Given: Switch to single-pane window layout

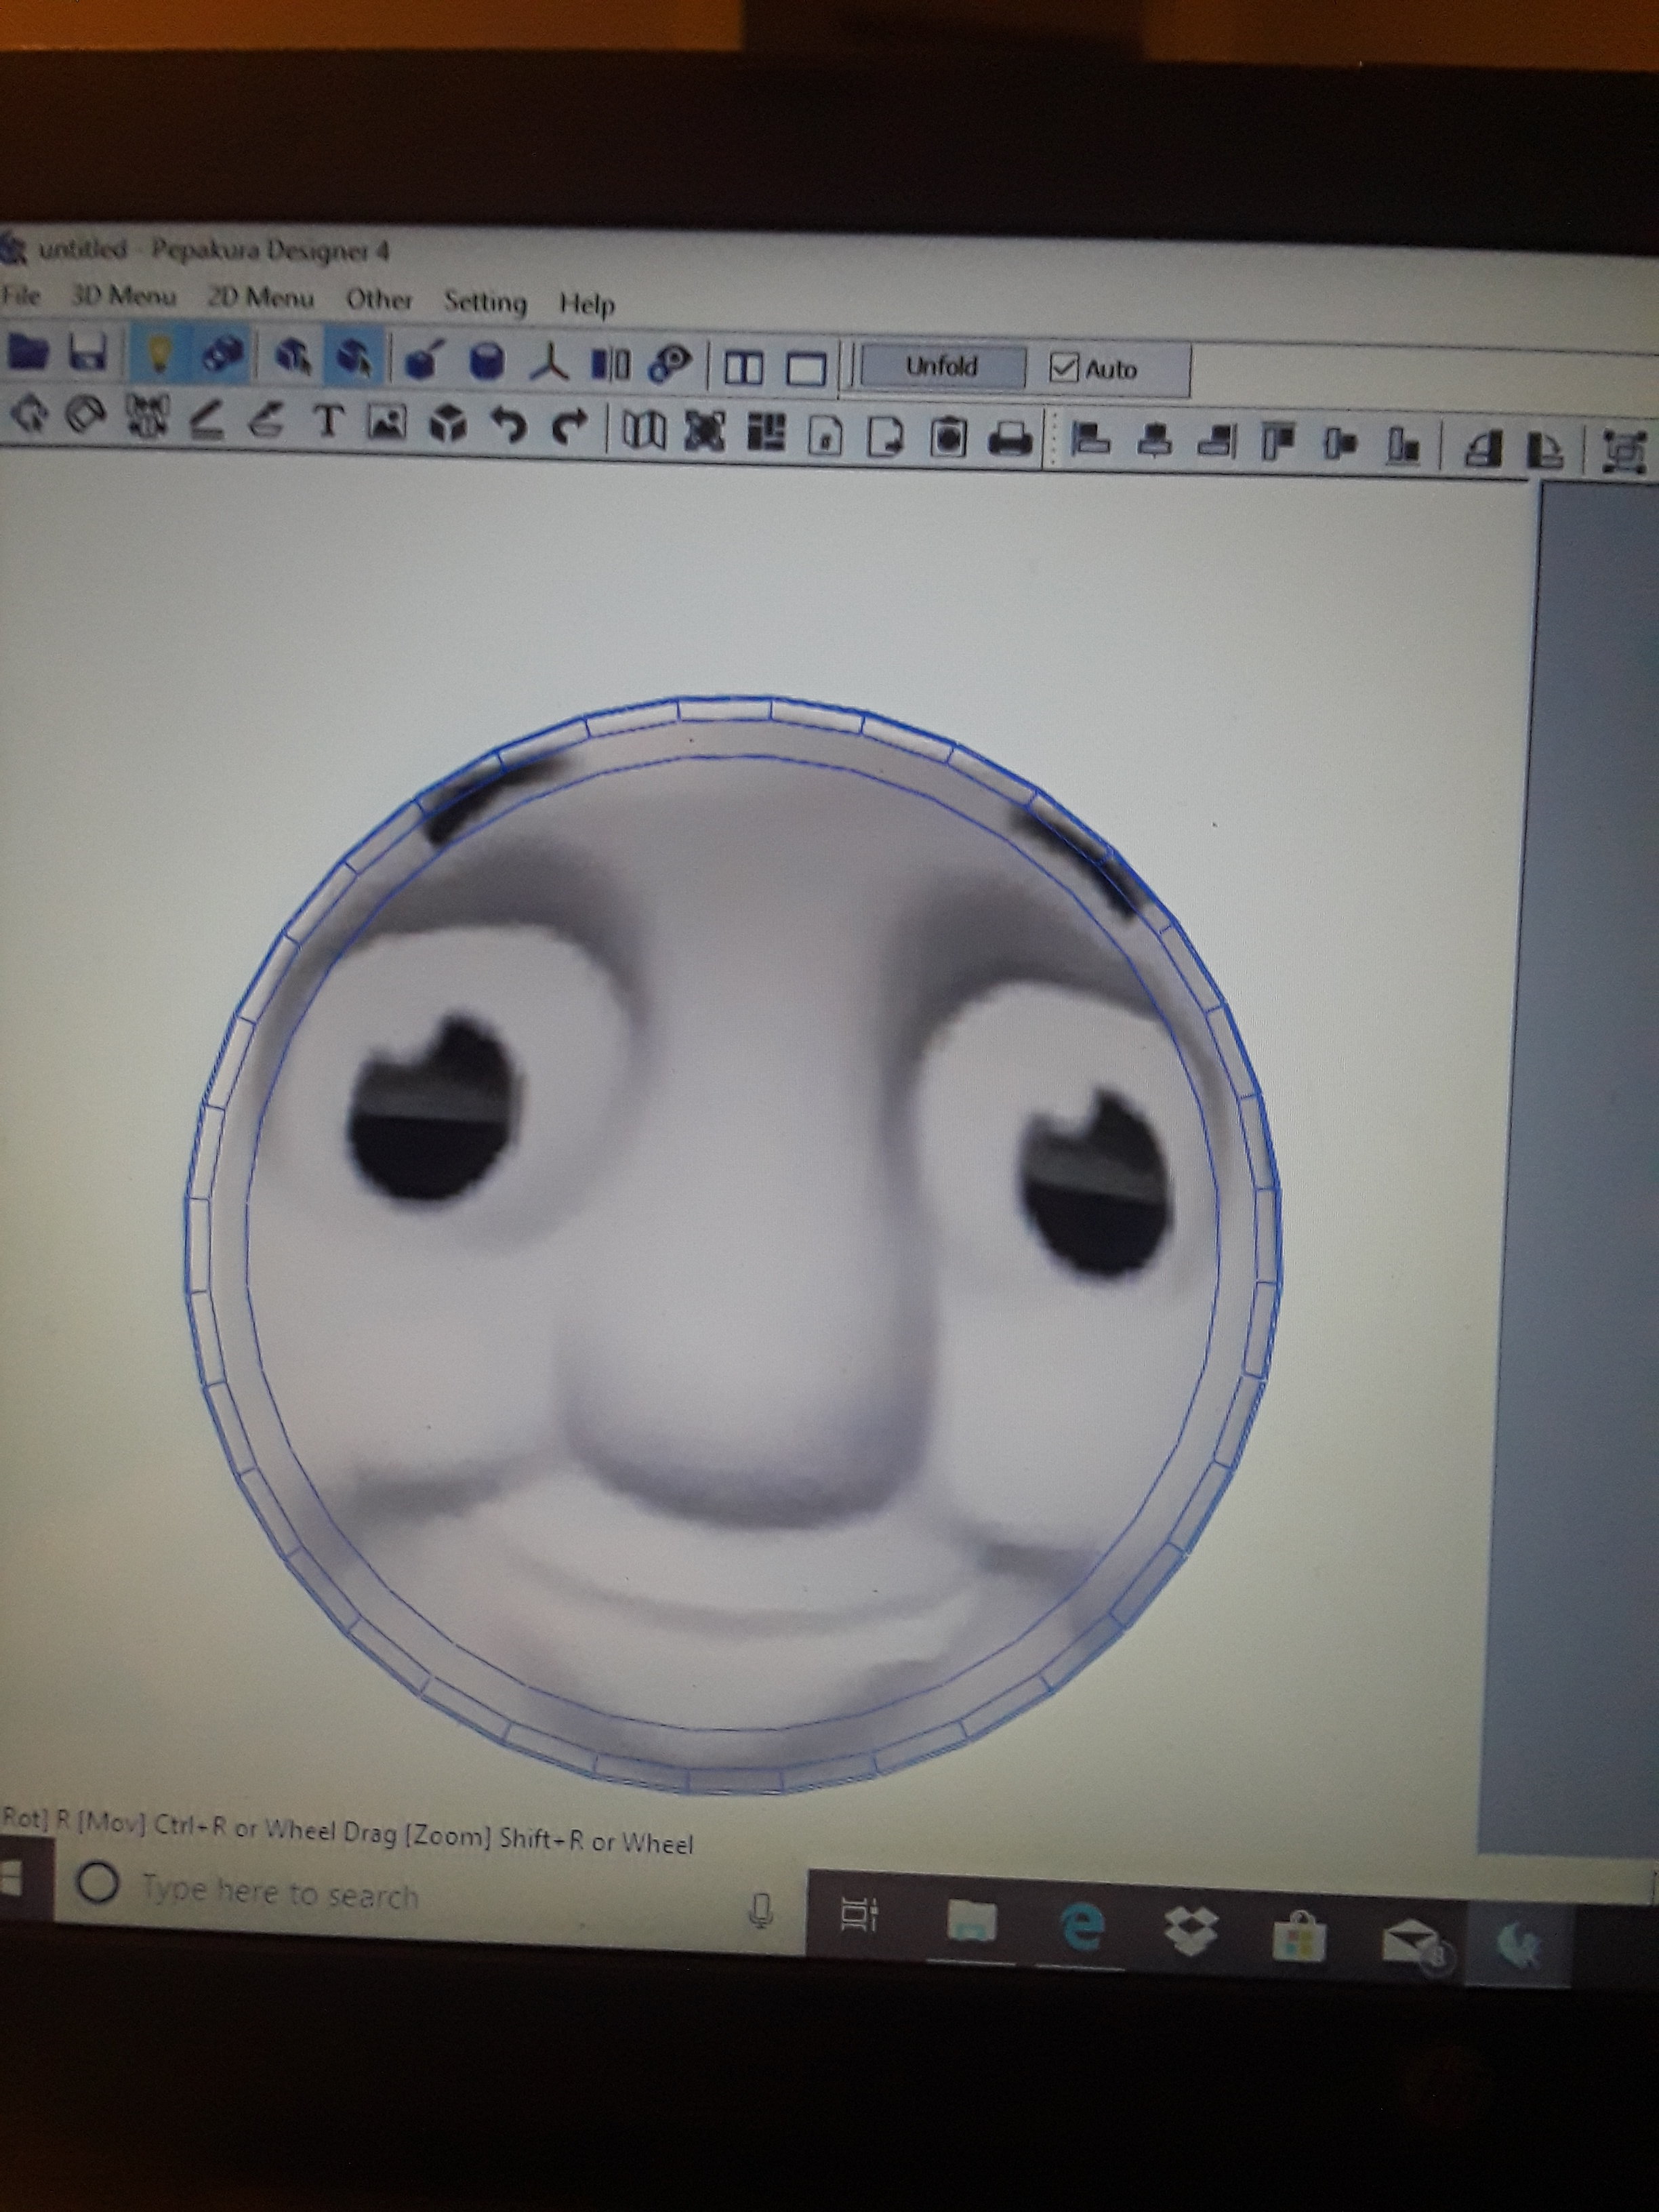Looking at the screenshot, I should (806, 370).
